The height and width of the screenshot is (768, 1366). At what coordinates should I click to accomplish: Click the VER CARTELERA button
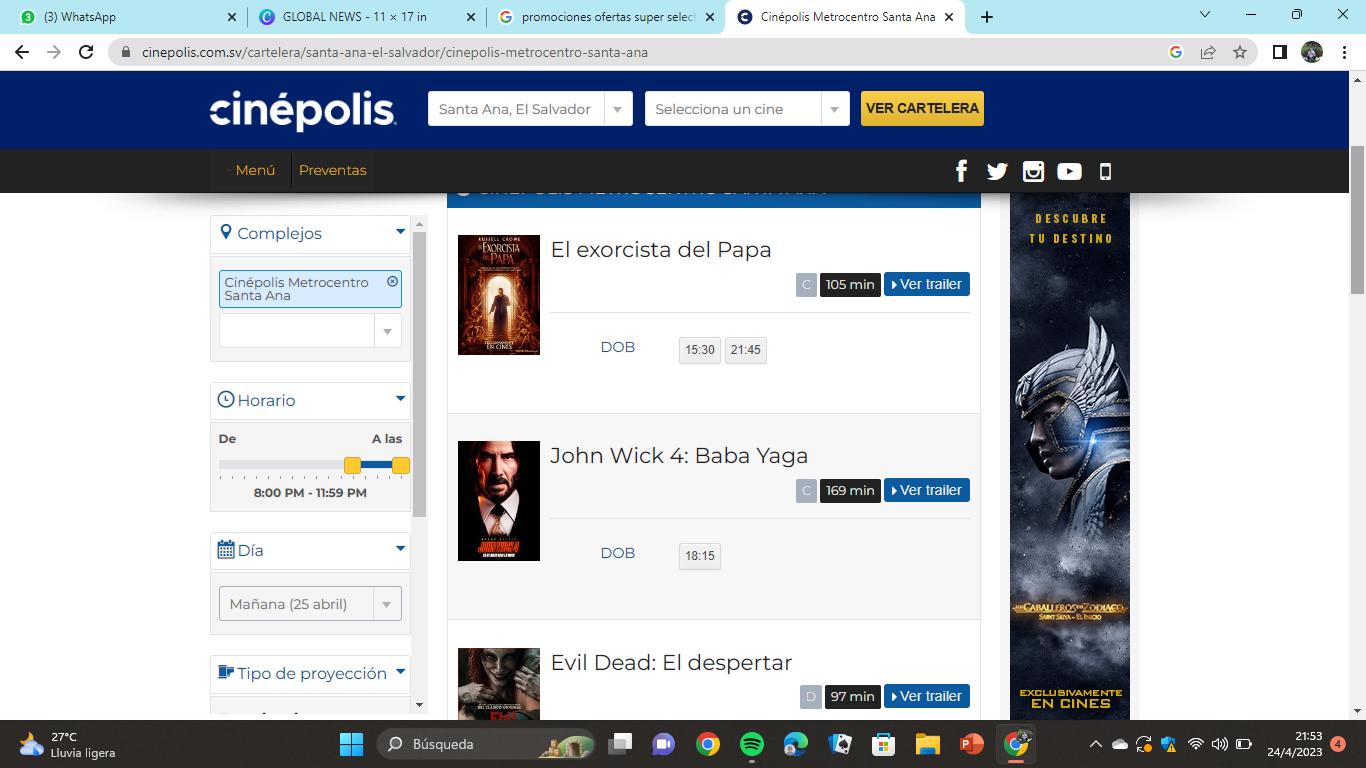click(922, 108)
